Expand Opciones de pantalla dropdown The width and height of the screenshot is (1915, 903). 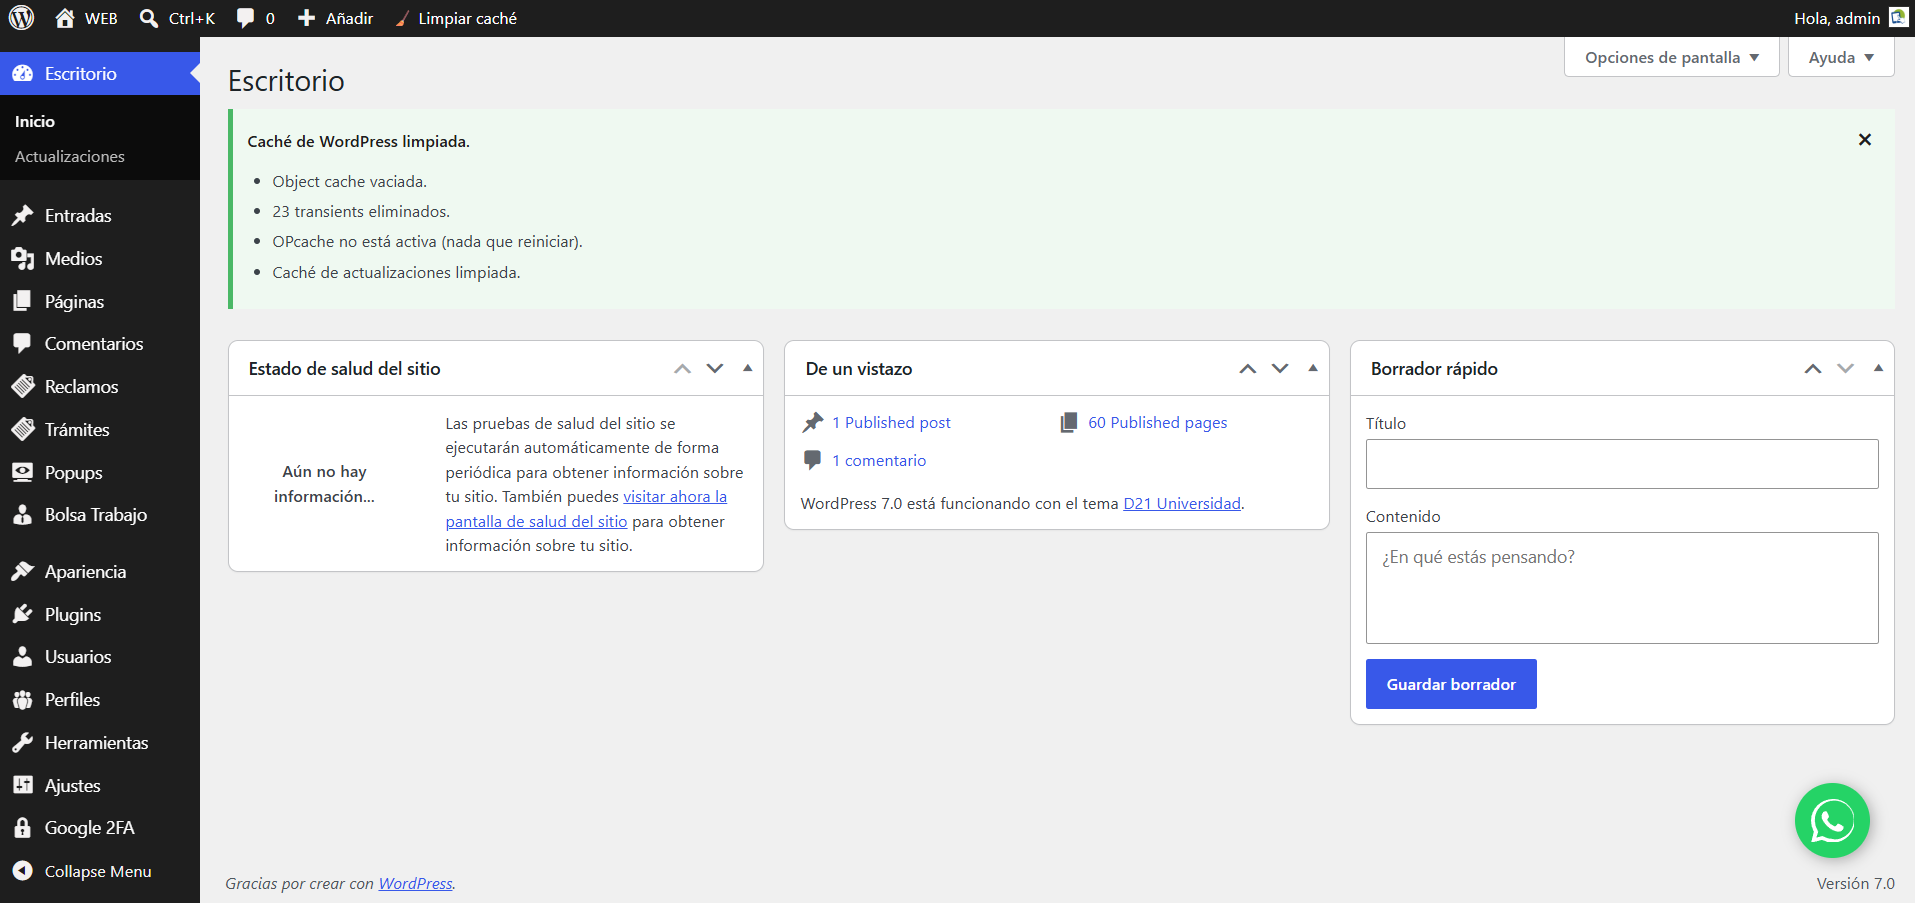[1671, 57]
